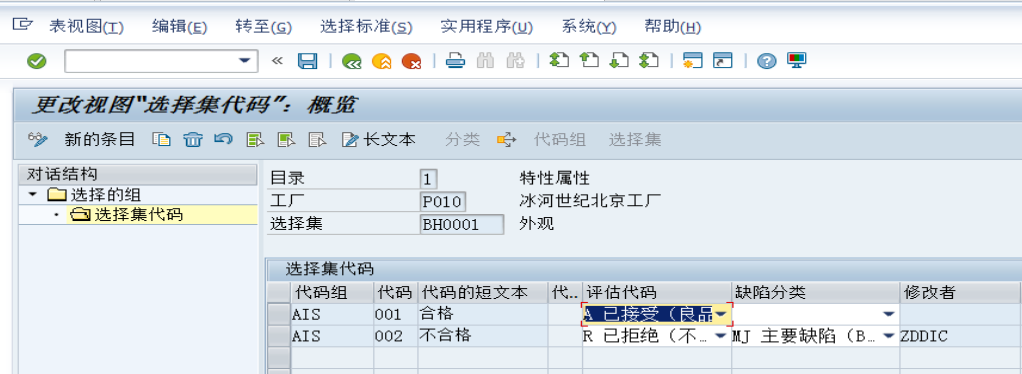Click the 分类 button
1022x374 pixels.
[462, 139]
